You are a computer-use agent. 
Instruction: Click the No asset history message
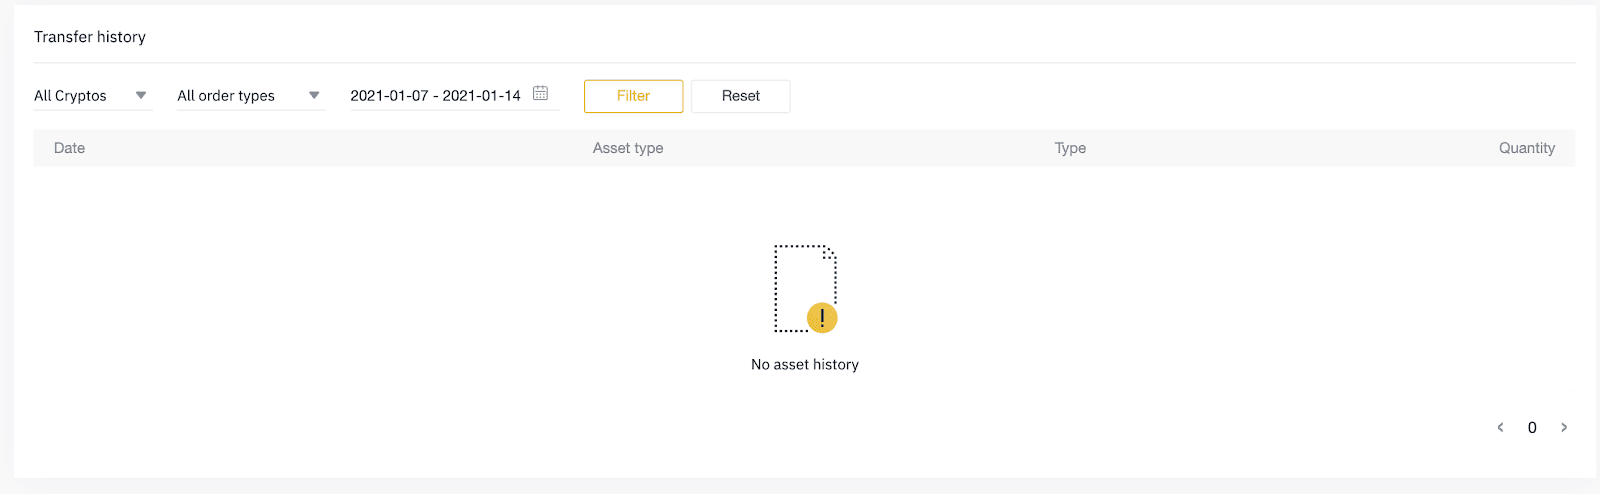(805, 364)
